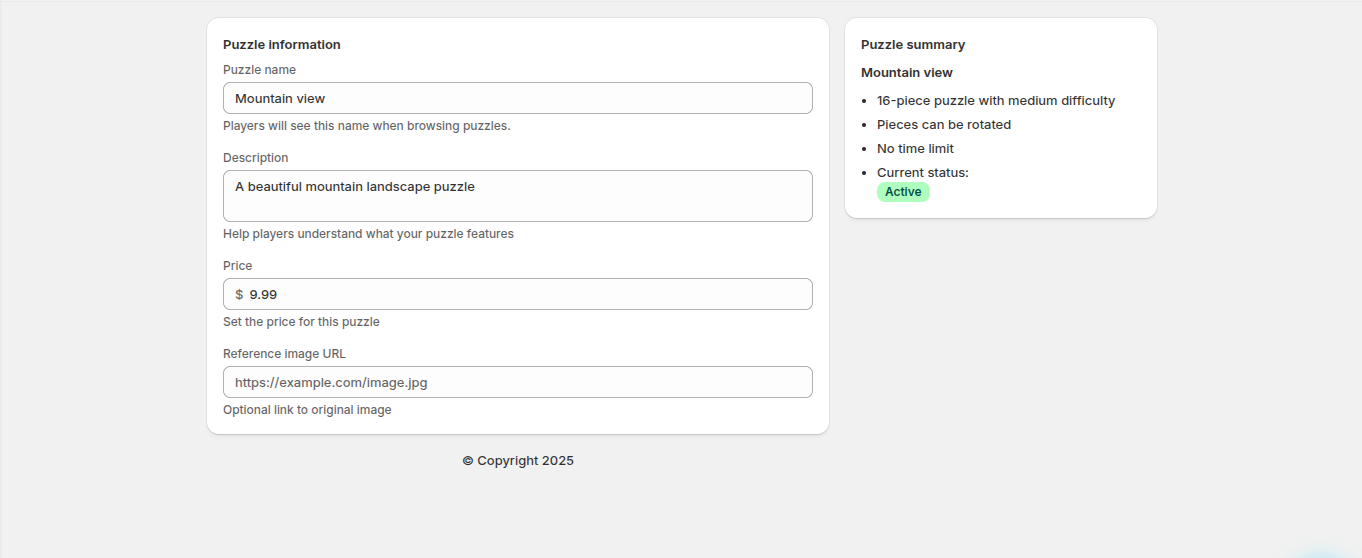Screen dimensions: 1362x558
Task: Click the Mountain view title in summary
Action: click(907, 73)
